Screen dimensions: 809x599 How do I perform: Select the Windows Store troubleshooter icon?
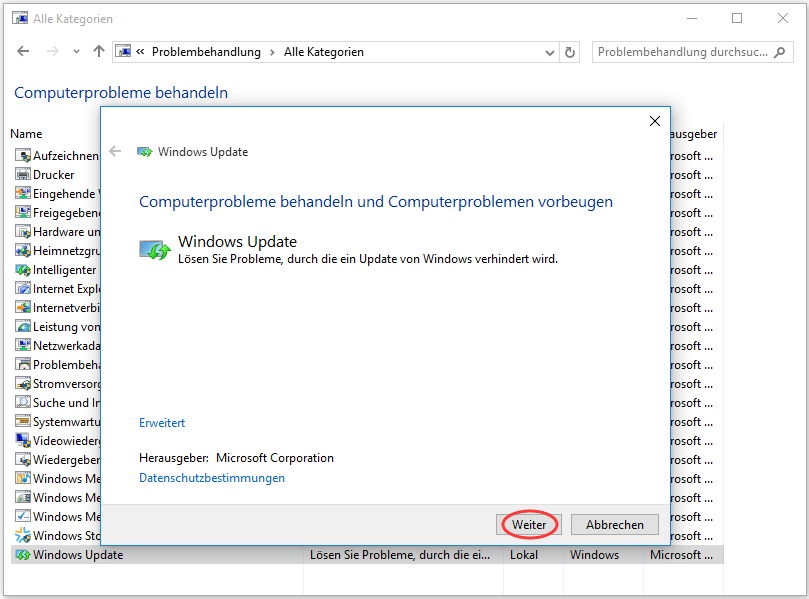click(23, 536)
